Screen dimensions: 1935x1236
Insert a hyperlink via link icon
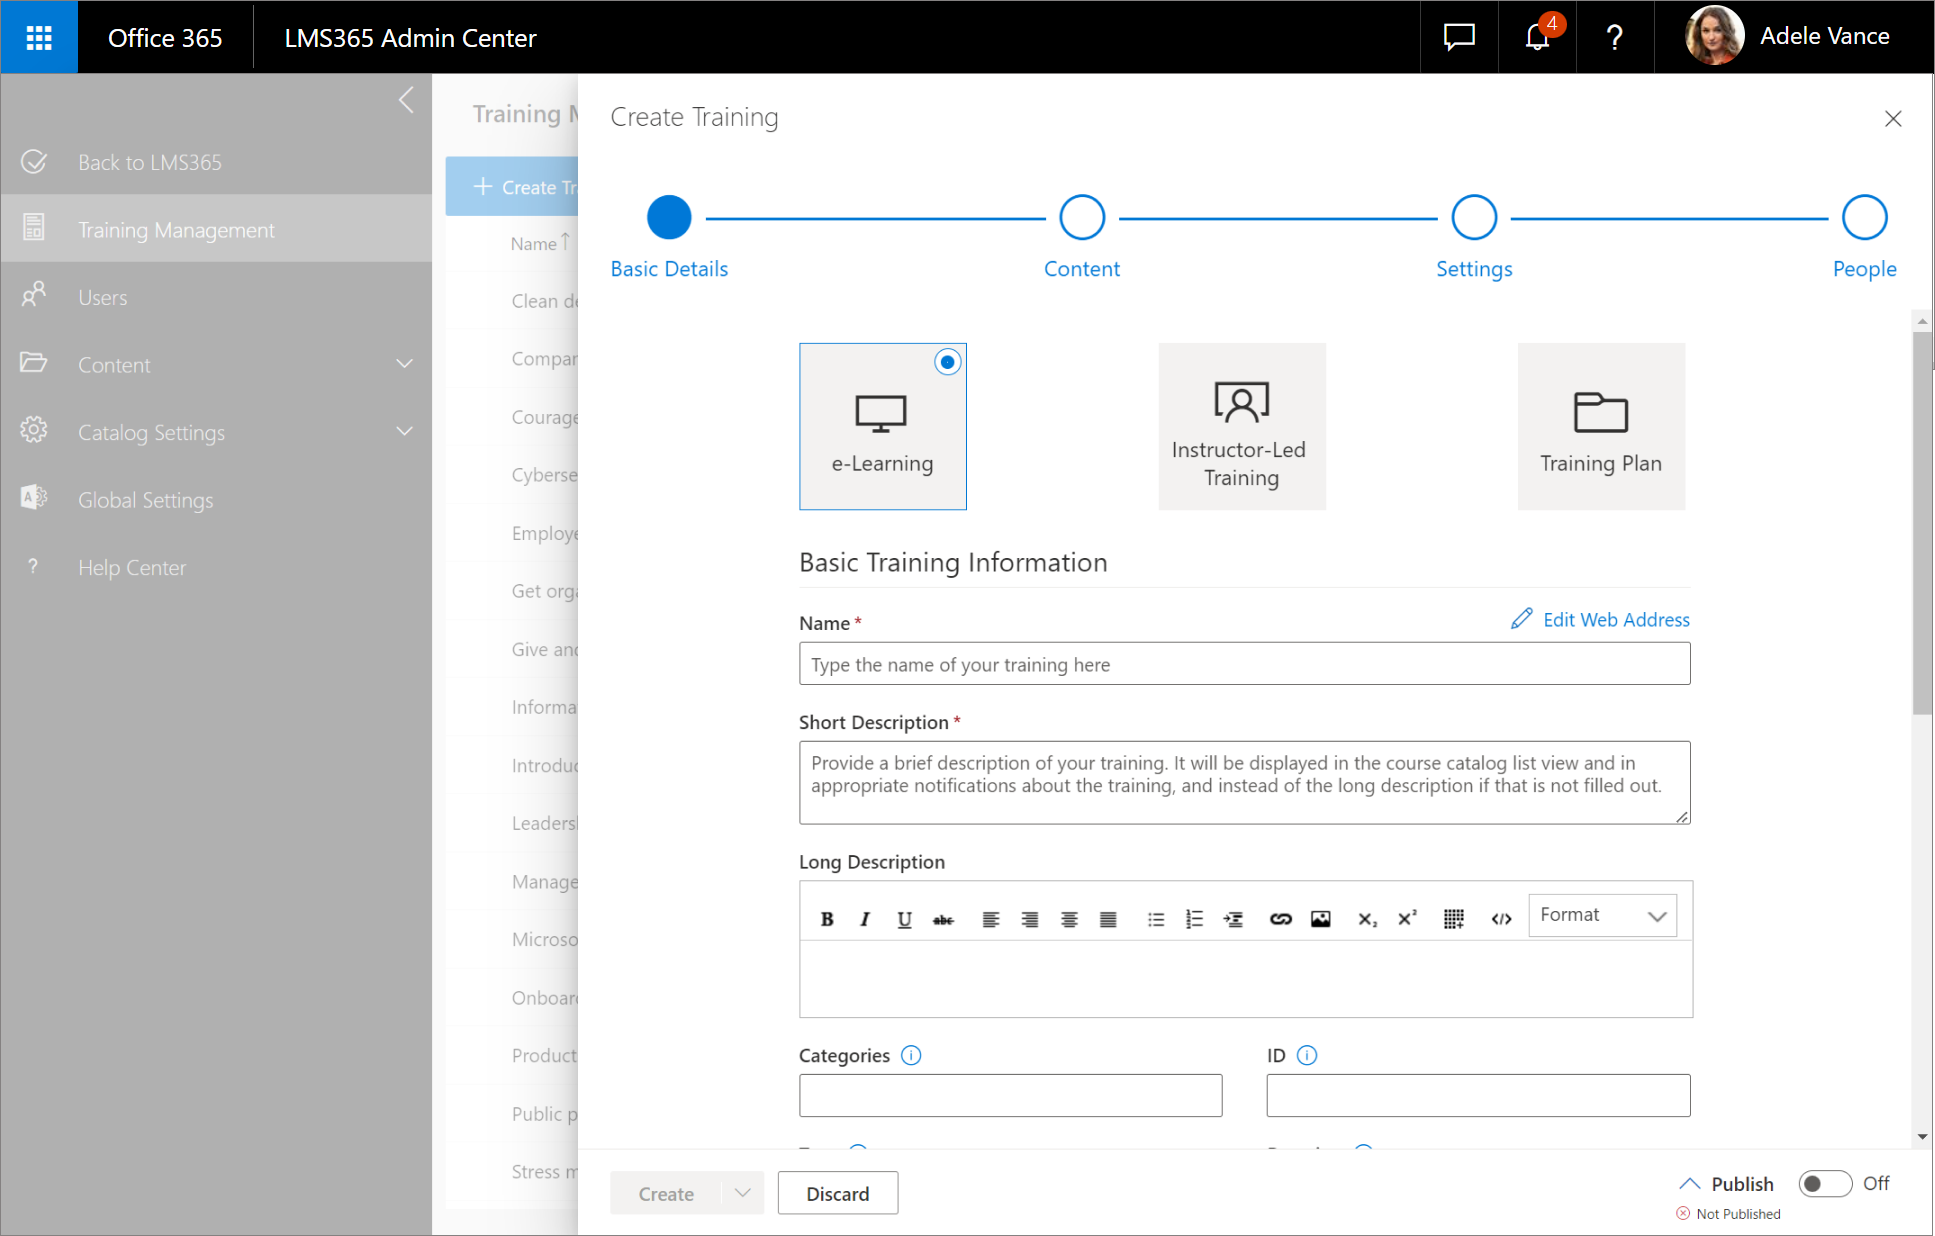[x=1280, y=919]
